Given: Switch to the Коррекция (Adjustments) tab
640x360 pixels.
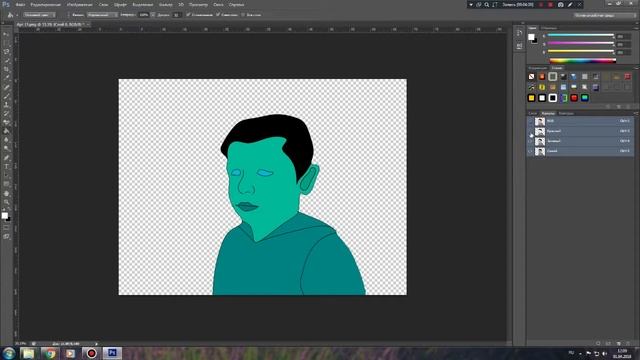Looking at the screenshot, I should coord(538,68).
